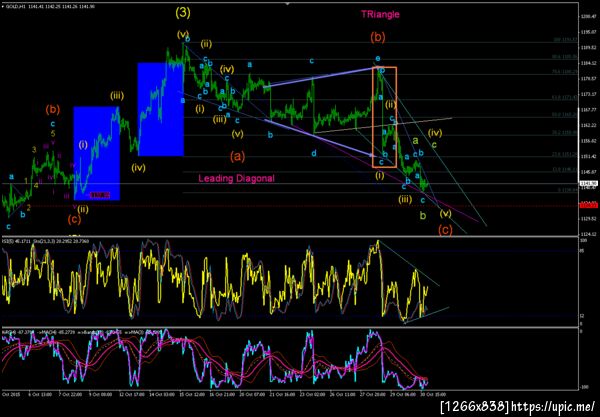Select the yellow number 3 wave label
Viewport: 600px width, 417px height.
tap(34, 150)
